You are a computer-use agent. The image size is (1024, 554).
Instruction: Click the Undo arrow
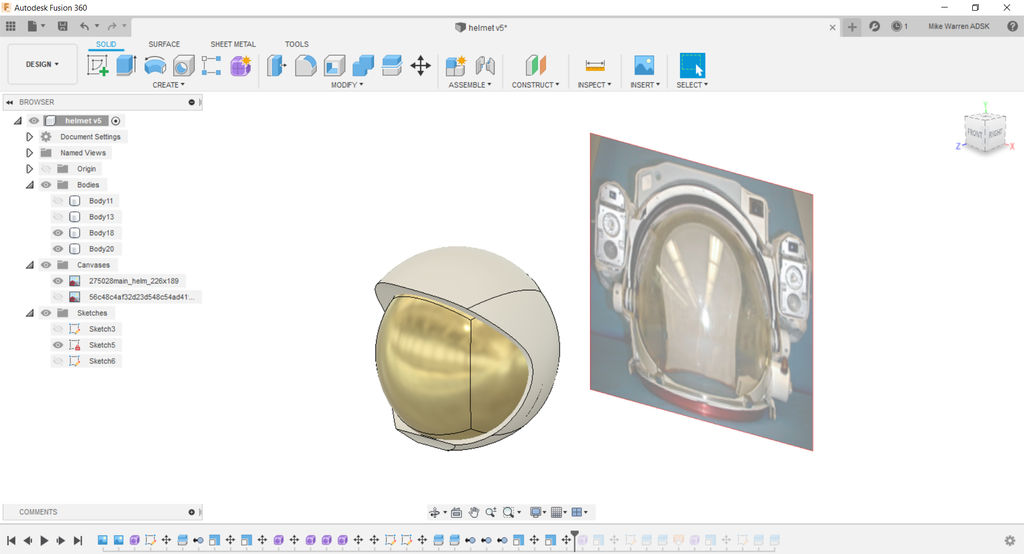(x=84, y=26)
